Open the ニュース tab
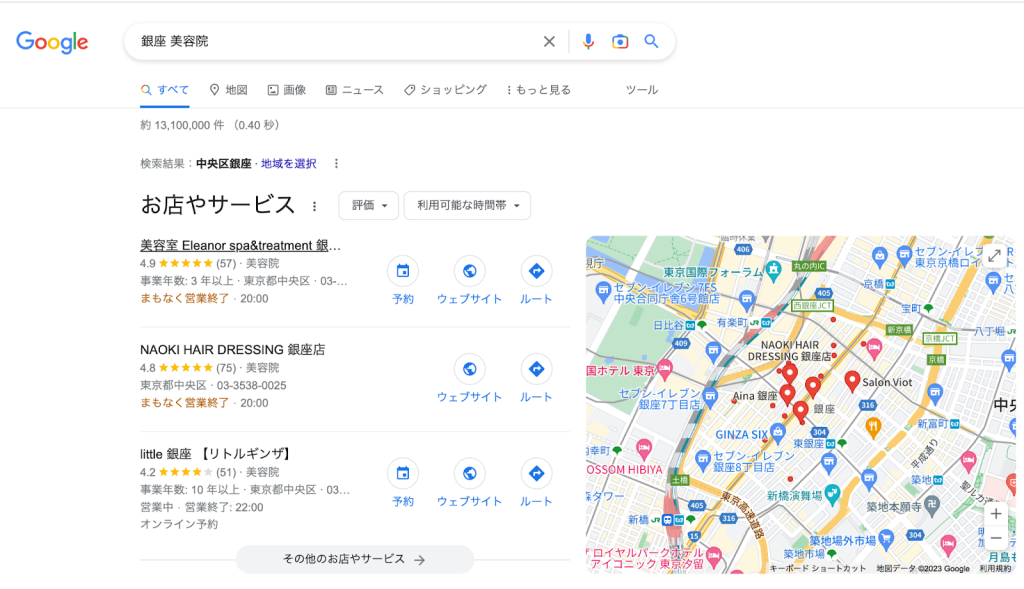Viewport: 1024px width, 589px height. coord(355,90)
